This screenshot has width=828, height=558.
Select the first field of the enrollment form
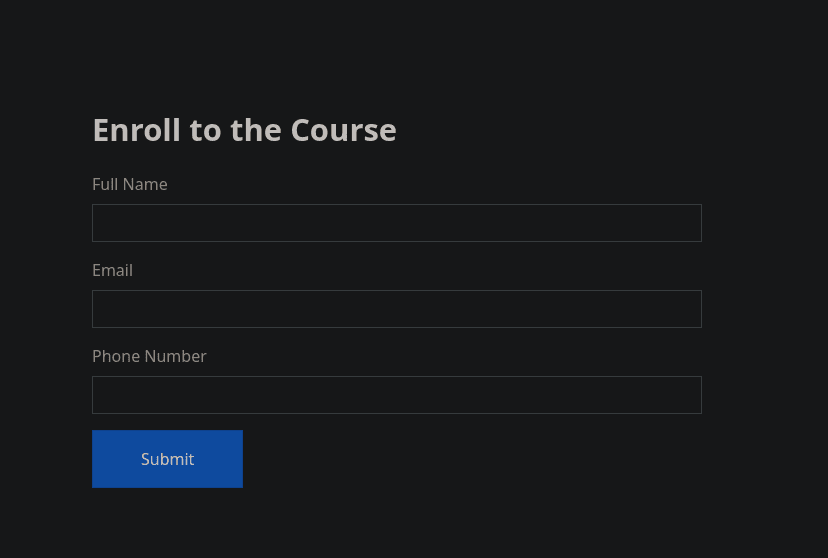[396, 223]
